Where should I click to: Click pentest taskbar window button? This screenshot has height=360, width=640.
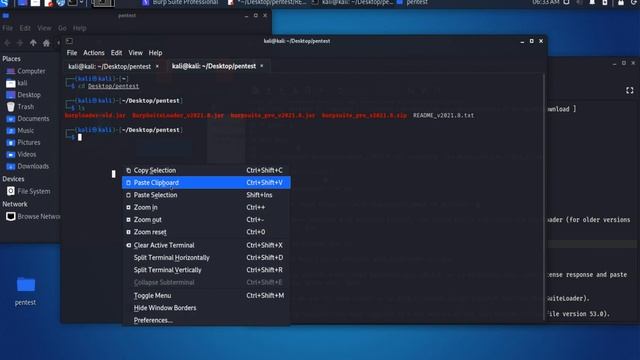click(412, 2)
